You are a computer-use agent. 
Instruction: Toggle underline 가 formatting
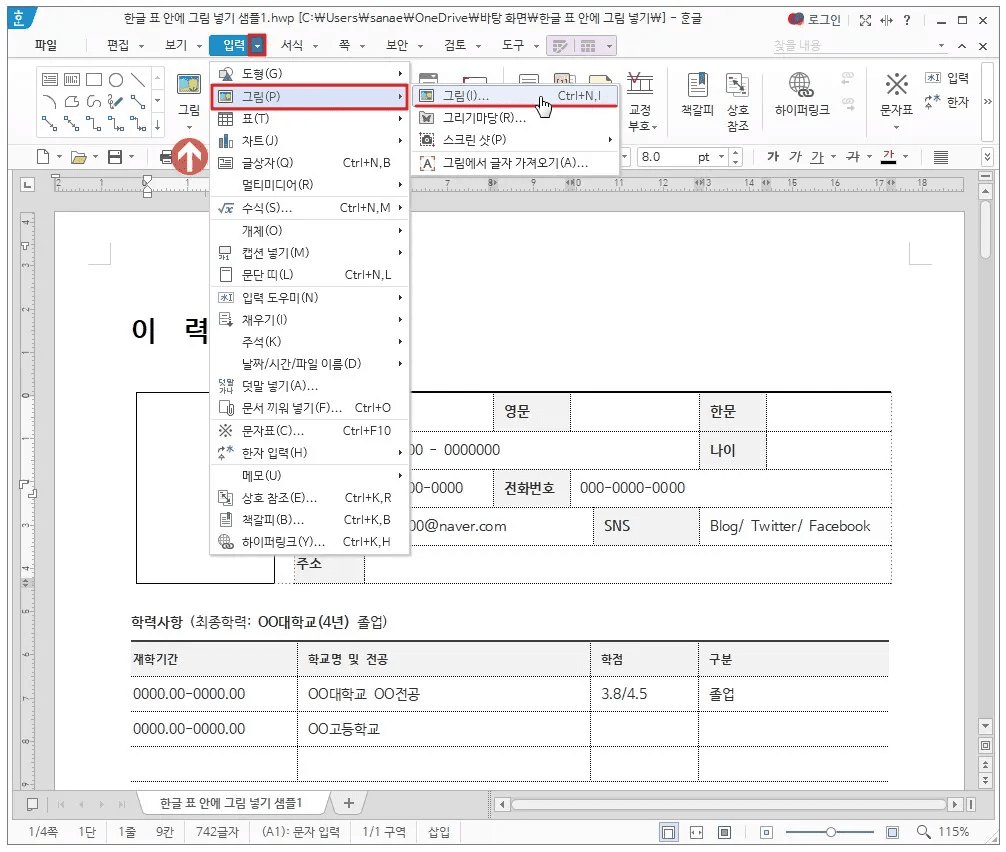tap(817, 157)
